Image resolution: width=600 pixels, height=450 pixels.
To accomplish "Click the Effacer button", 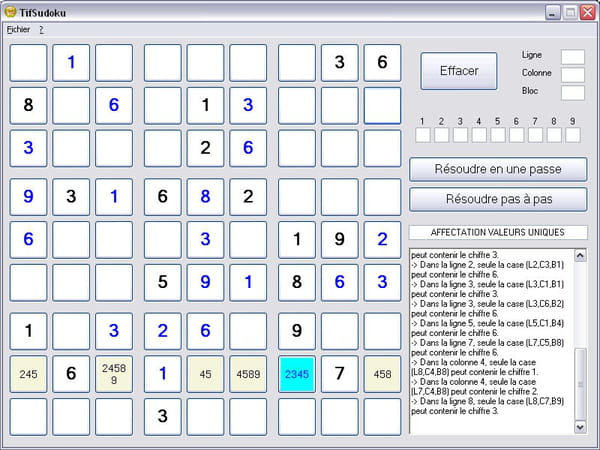I will point(459,71).
